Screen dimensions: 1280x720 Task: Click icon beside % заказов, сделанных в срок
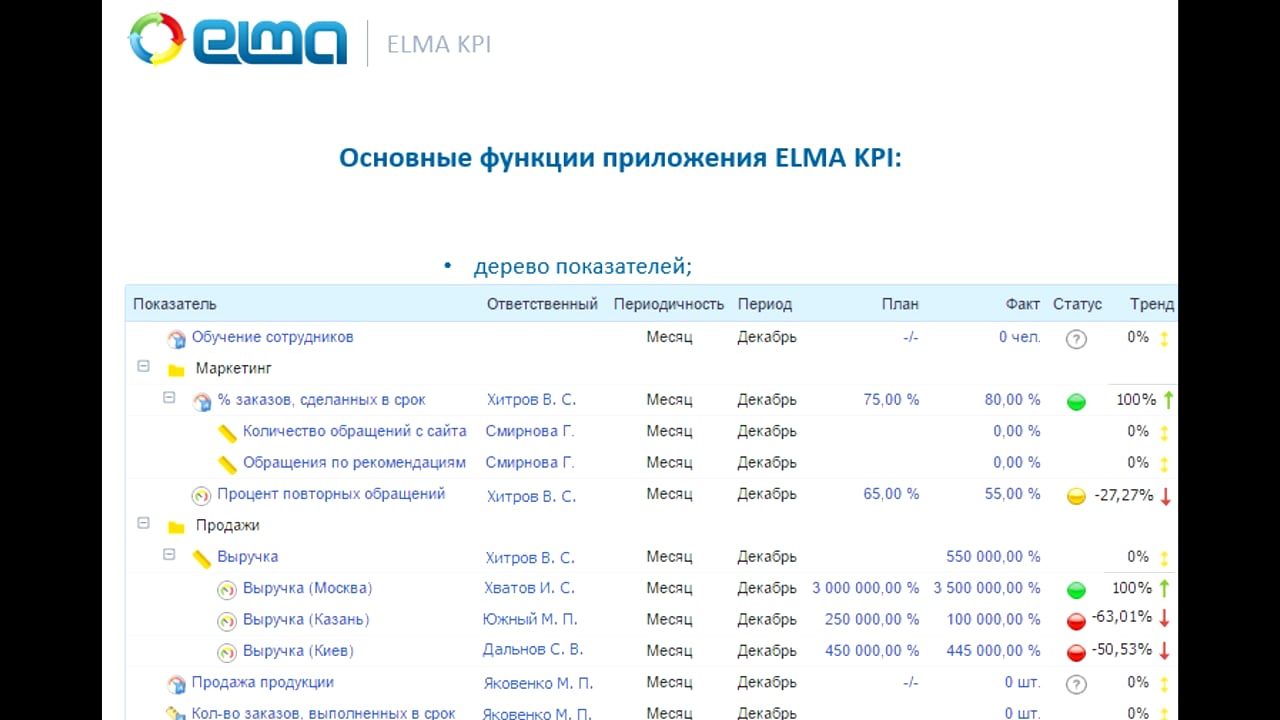click(x=202, y=402)
